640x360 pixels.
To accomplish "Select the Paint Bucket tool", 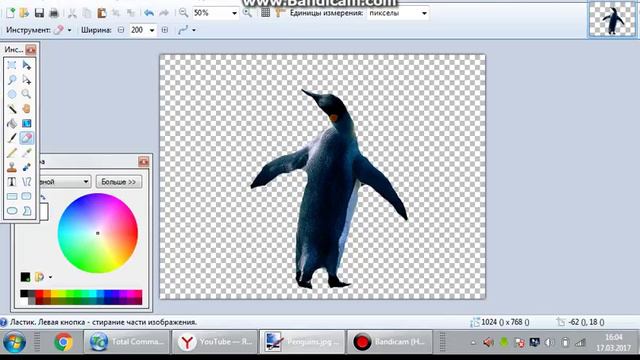I will [12, 123].
